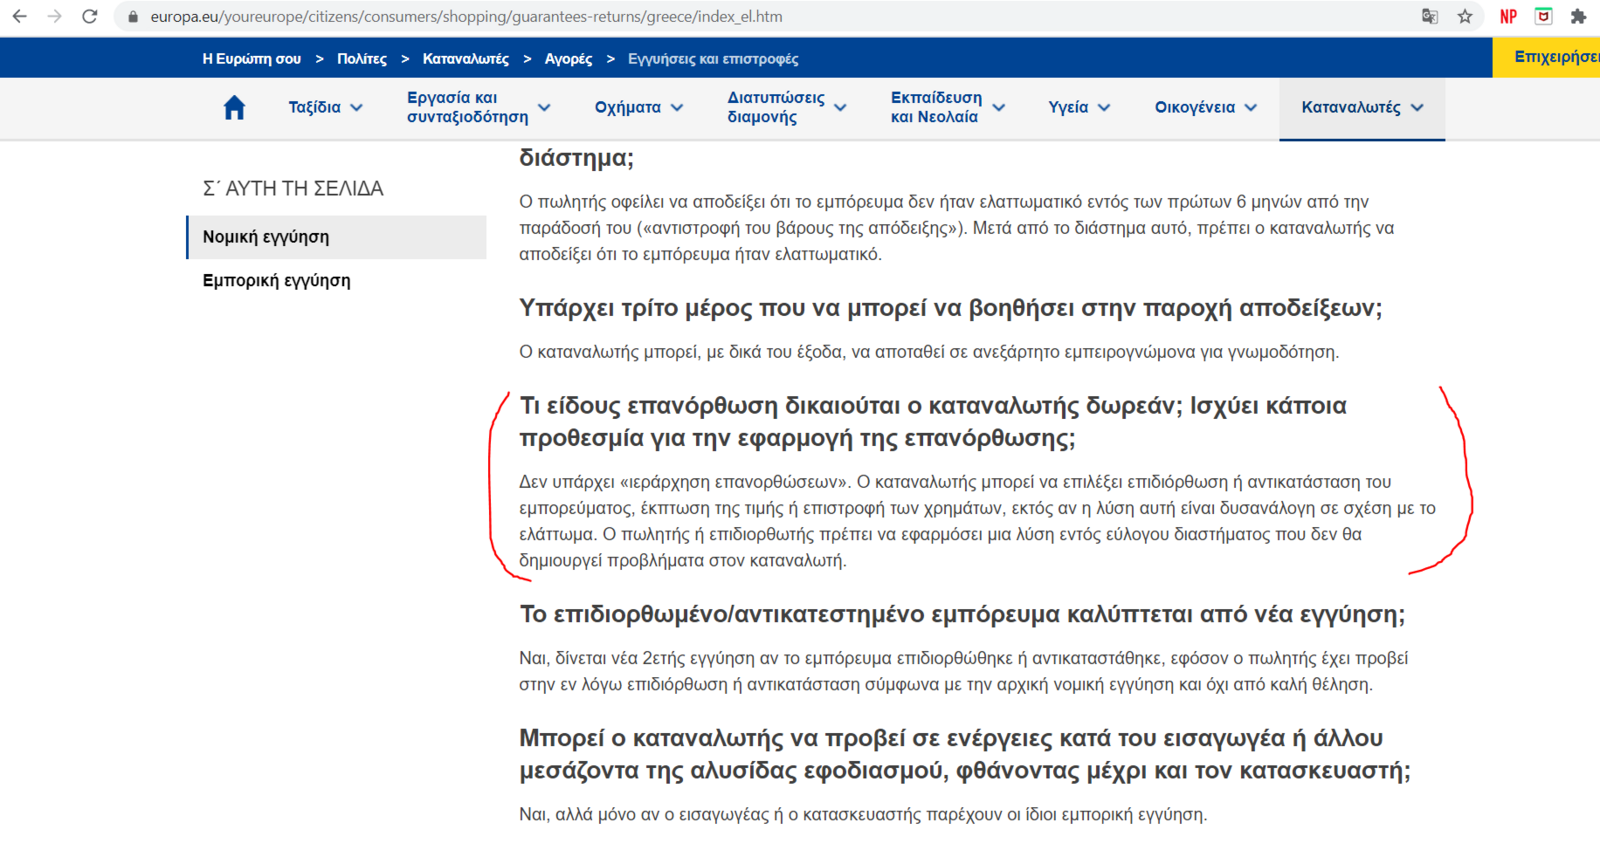Viewport: 1600px width, 850px height.
Task: Open breadcrumb link Η Ευρώπη σου
Action: pyautogui.click(x=251, y=59)
